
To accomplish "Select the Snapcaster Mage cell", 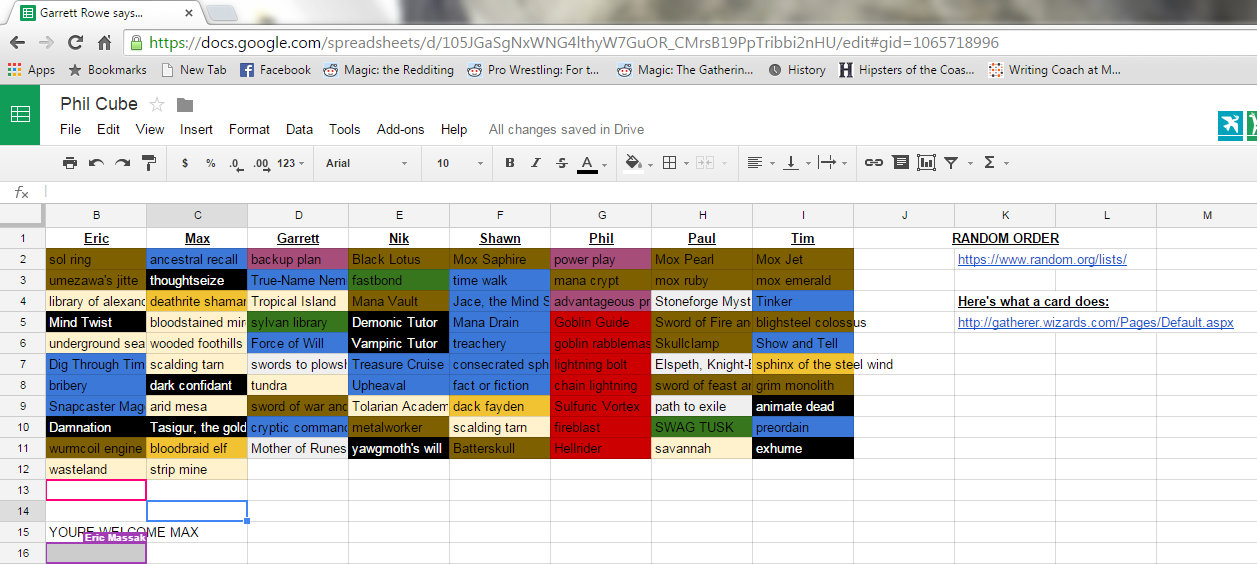I will 96,406.
